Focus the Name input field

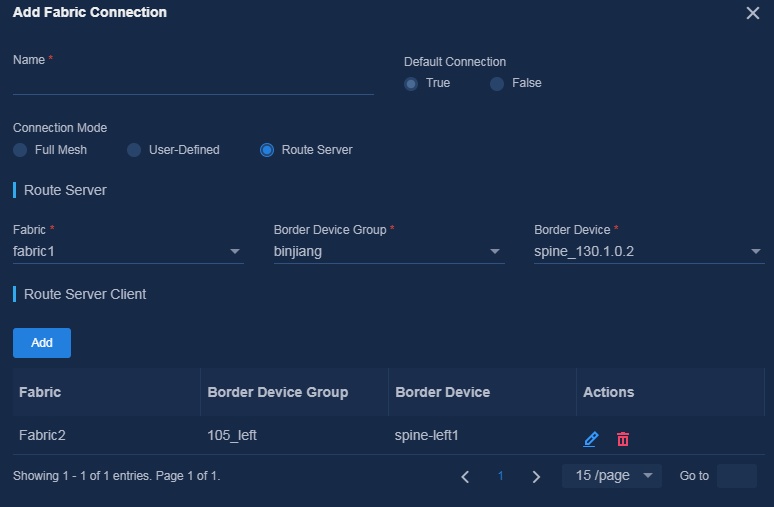pos(193,83)
